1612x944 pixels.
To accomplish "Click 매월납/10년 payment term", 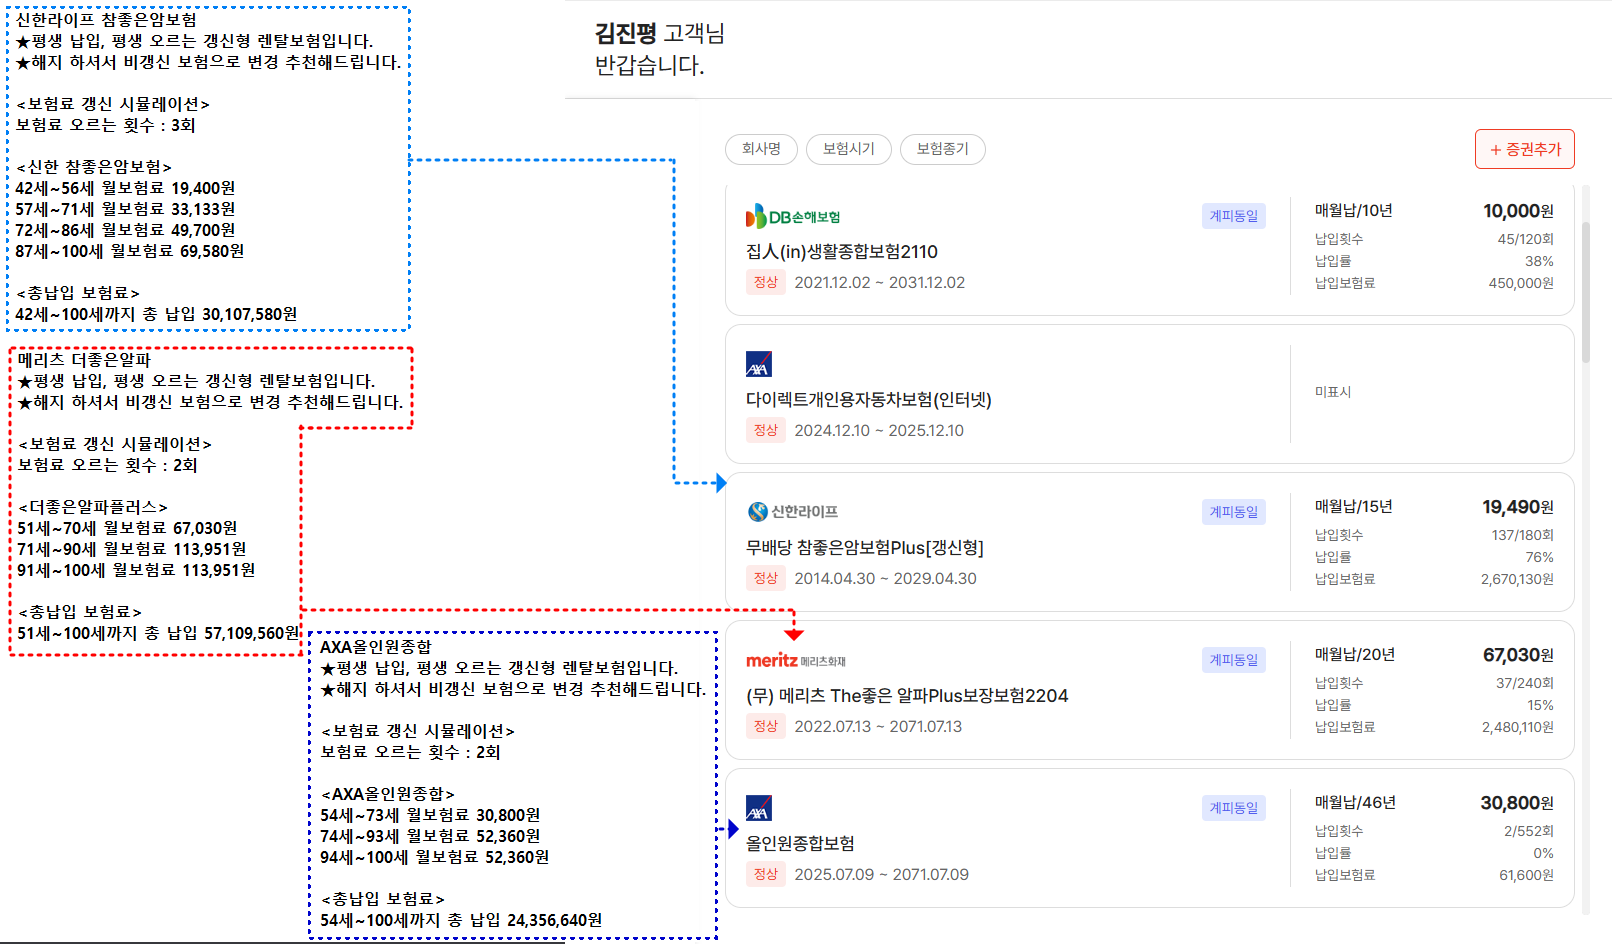I will 1354,211.
